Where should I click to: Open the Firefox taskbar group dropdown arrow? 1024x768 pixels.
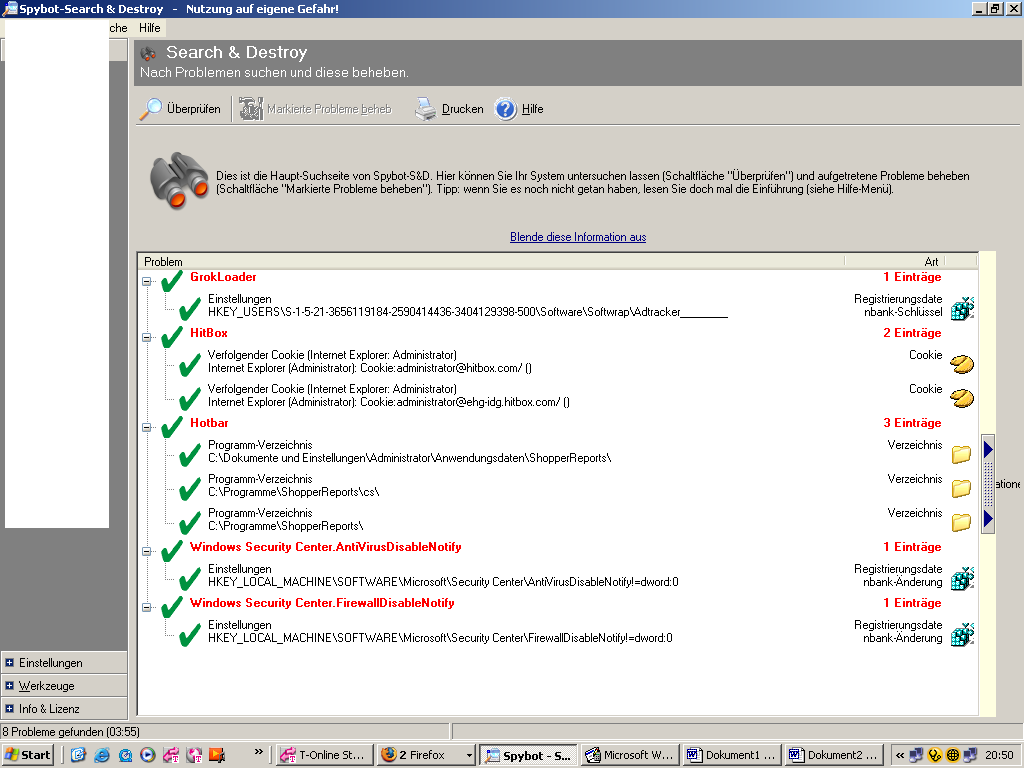[469, 756]
